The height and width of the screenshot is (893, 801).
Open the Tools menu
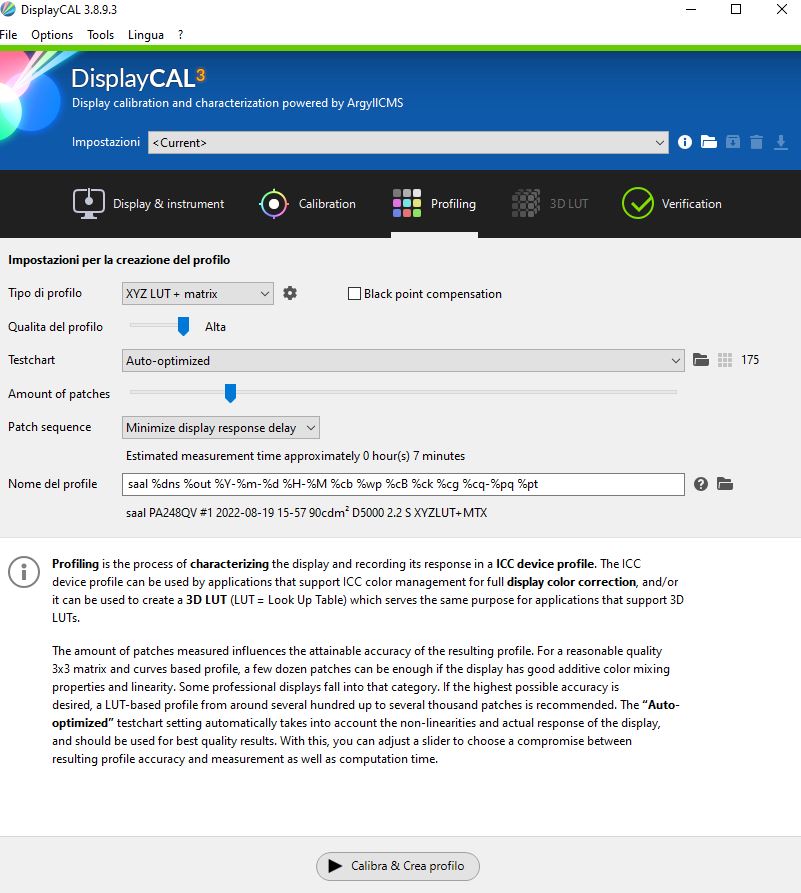[101, 35]
